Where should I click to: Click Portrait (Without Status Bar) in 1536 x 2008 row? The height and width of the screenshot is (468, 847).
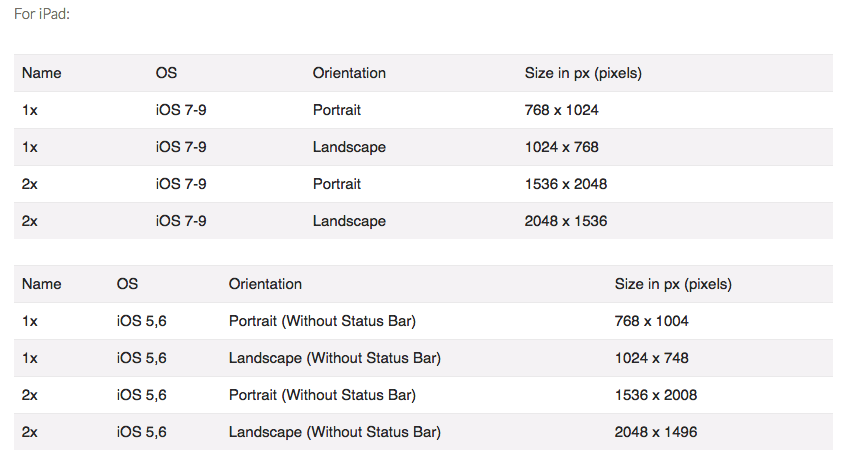pyautogui.click(x=322, y=395)
